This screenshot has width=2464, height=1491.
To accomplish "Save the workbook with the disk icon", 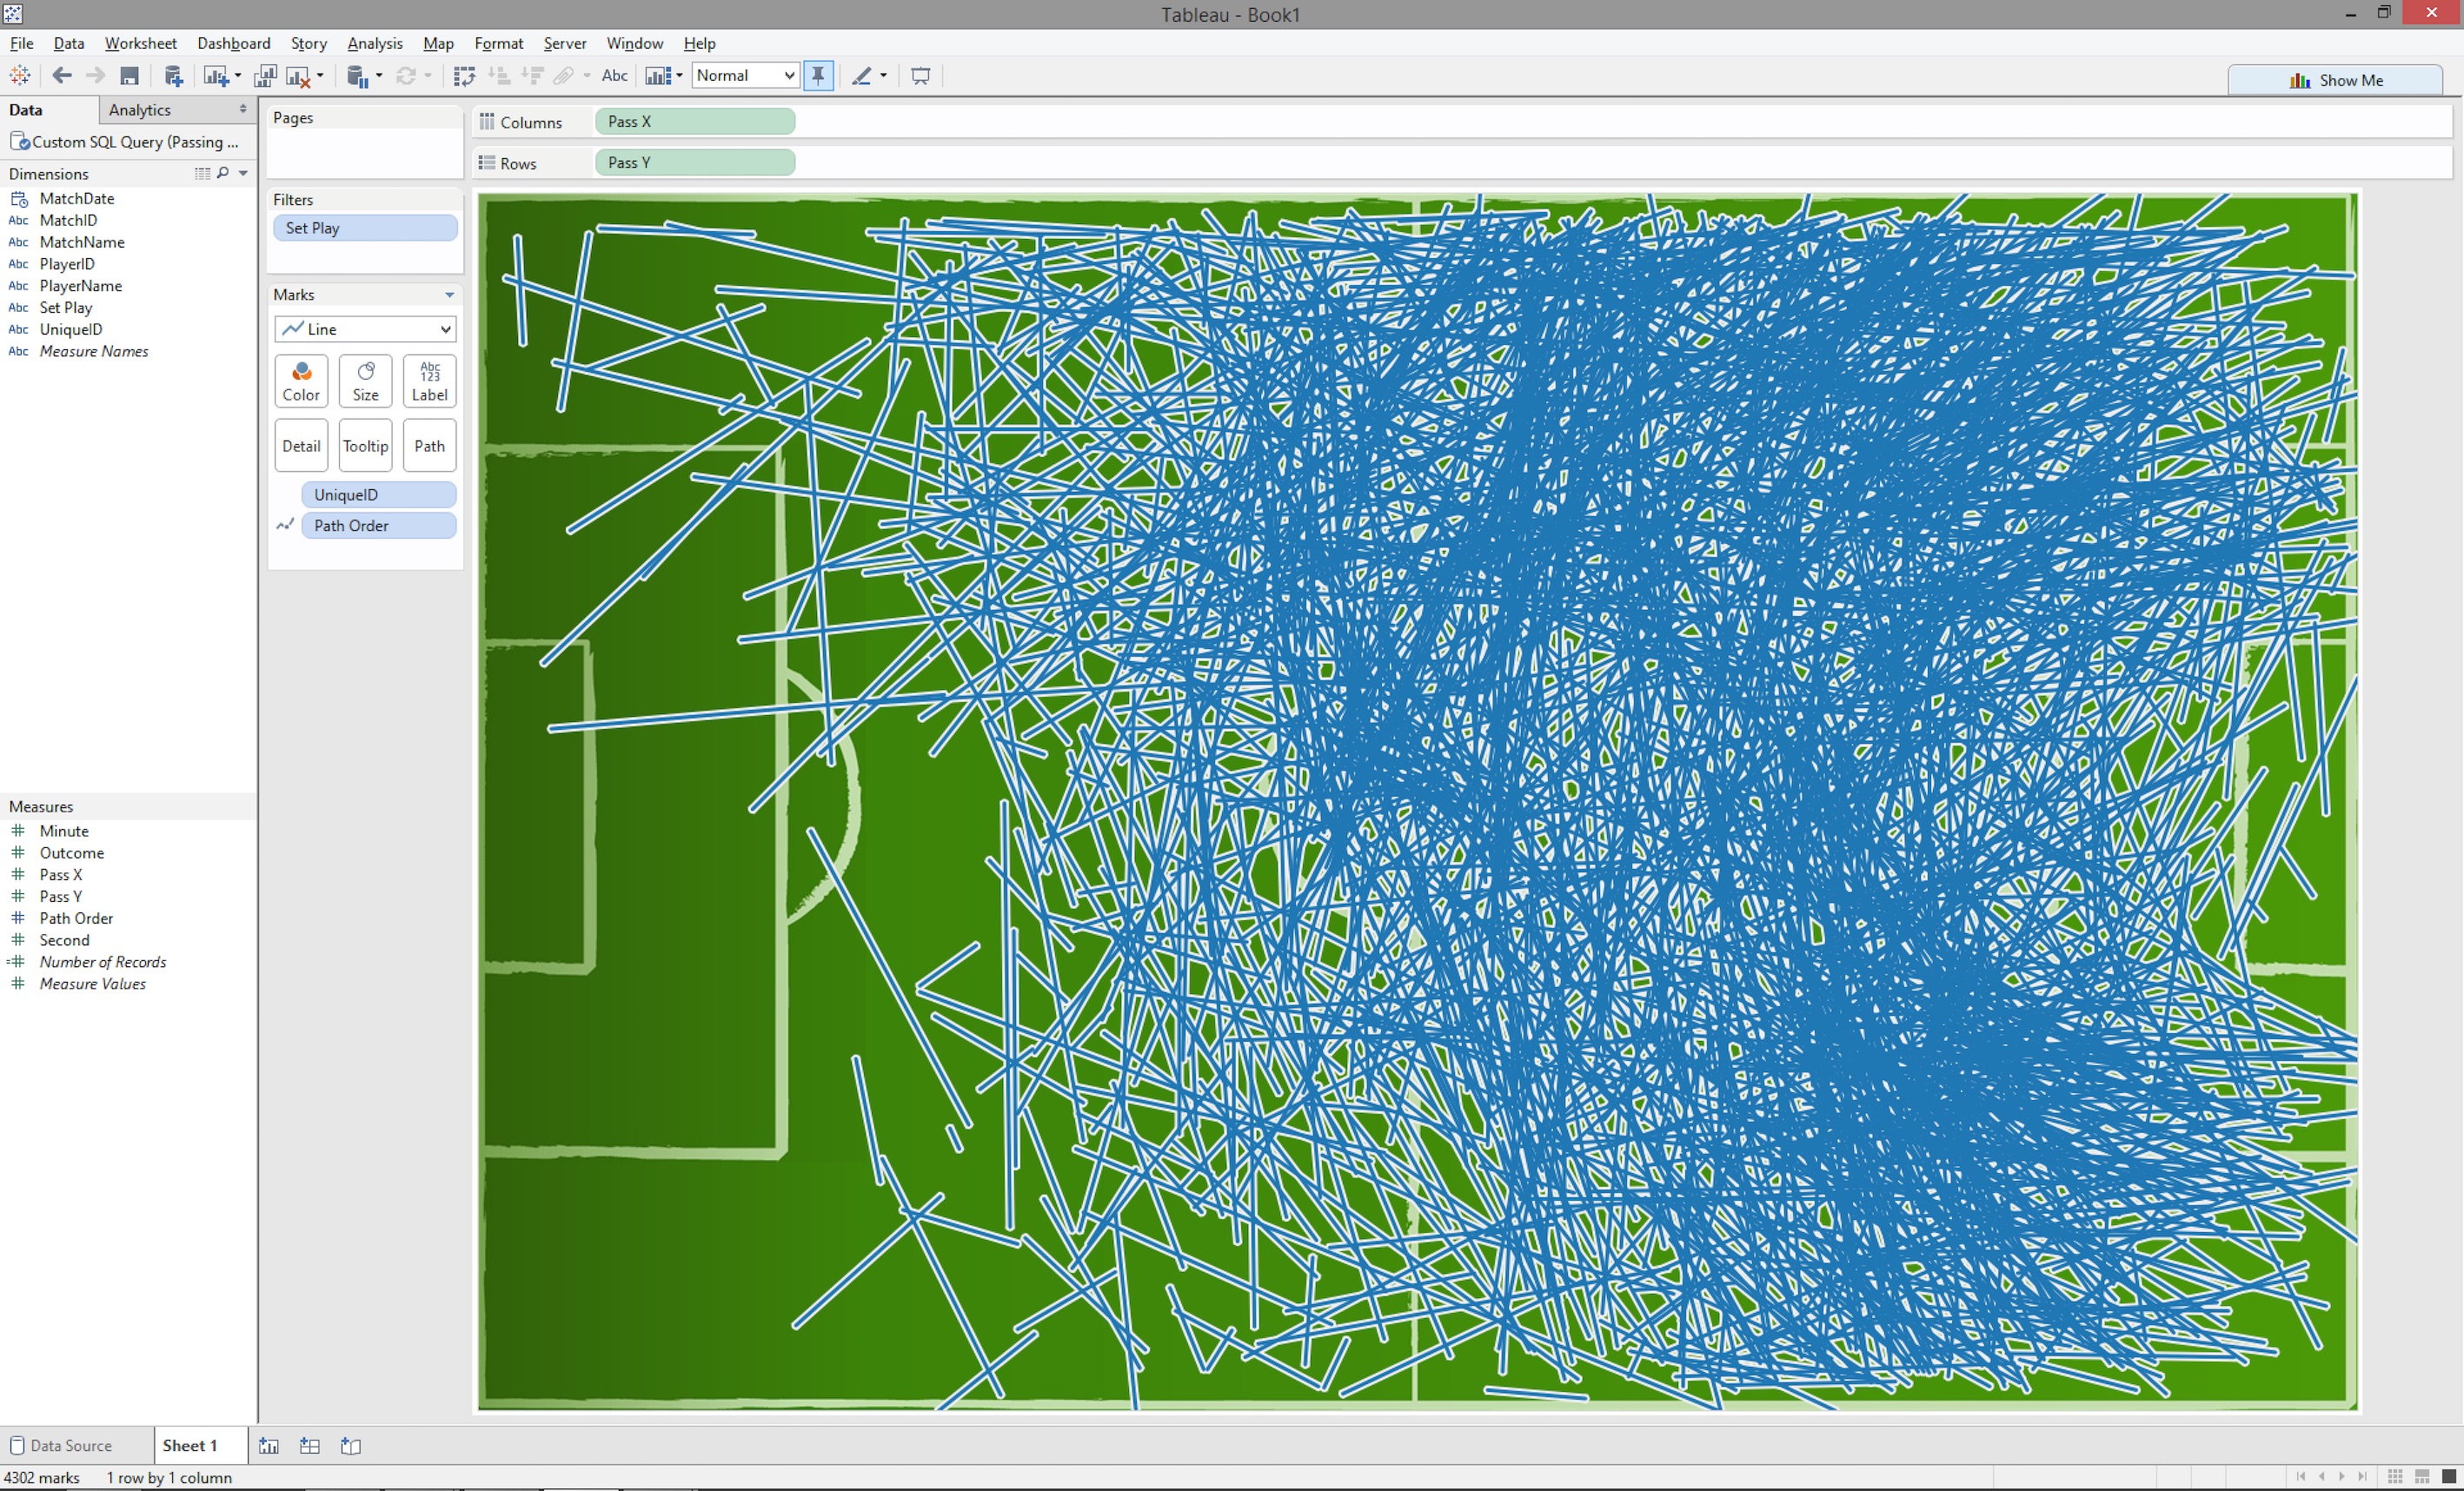I will point(129,75).
